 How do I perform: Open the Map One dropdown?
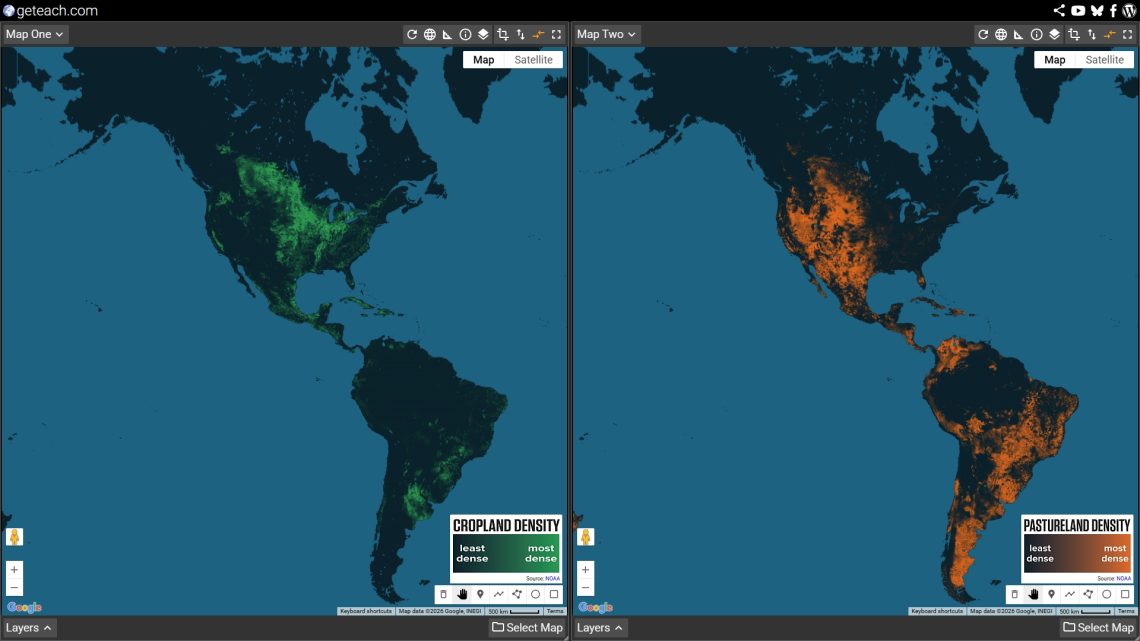[35, 34]
